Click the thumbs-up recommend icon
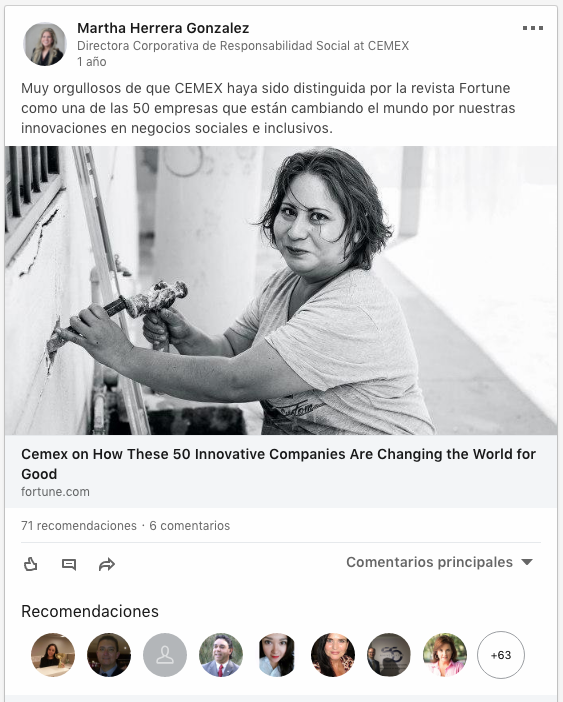The width and height of the screenshot is (563, 702). pos(30,564)
